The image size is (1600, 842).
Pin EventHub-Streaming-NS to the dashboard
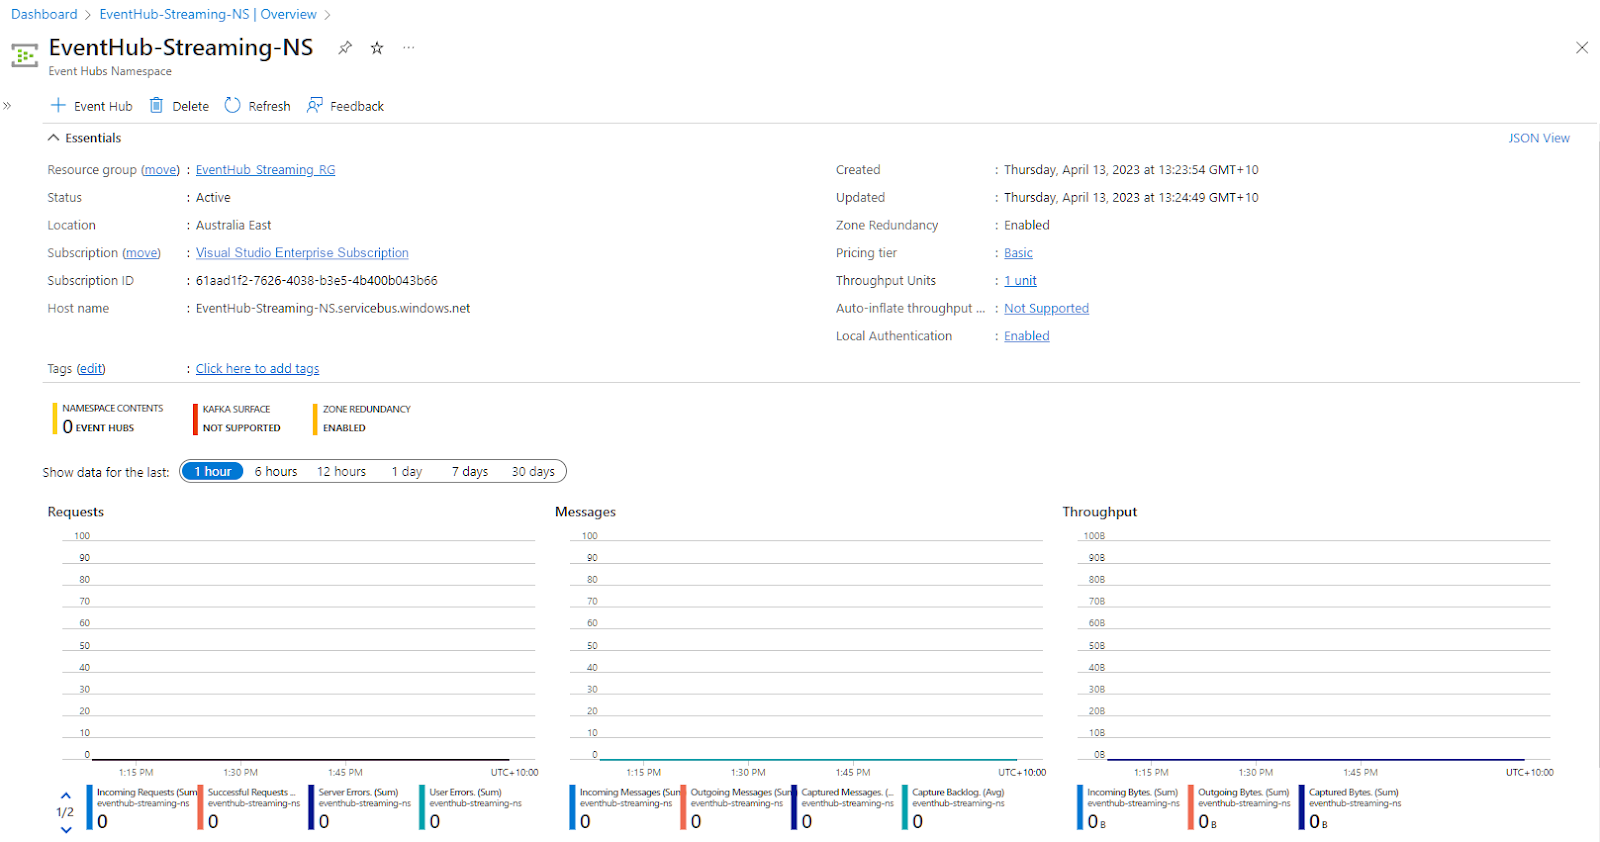pyautogui.click(x=345, y=48)
